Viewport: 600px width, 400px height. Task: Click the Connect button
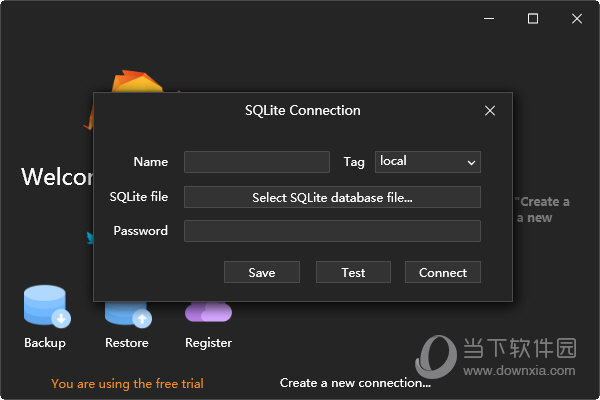point(443,272)
